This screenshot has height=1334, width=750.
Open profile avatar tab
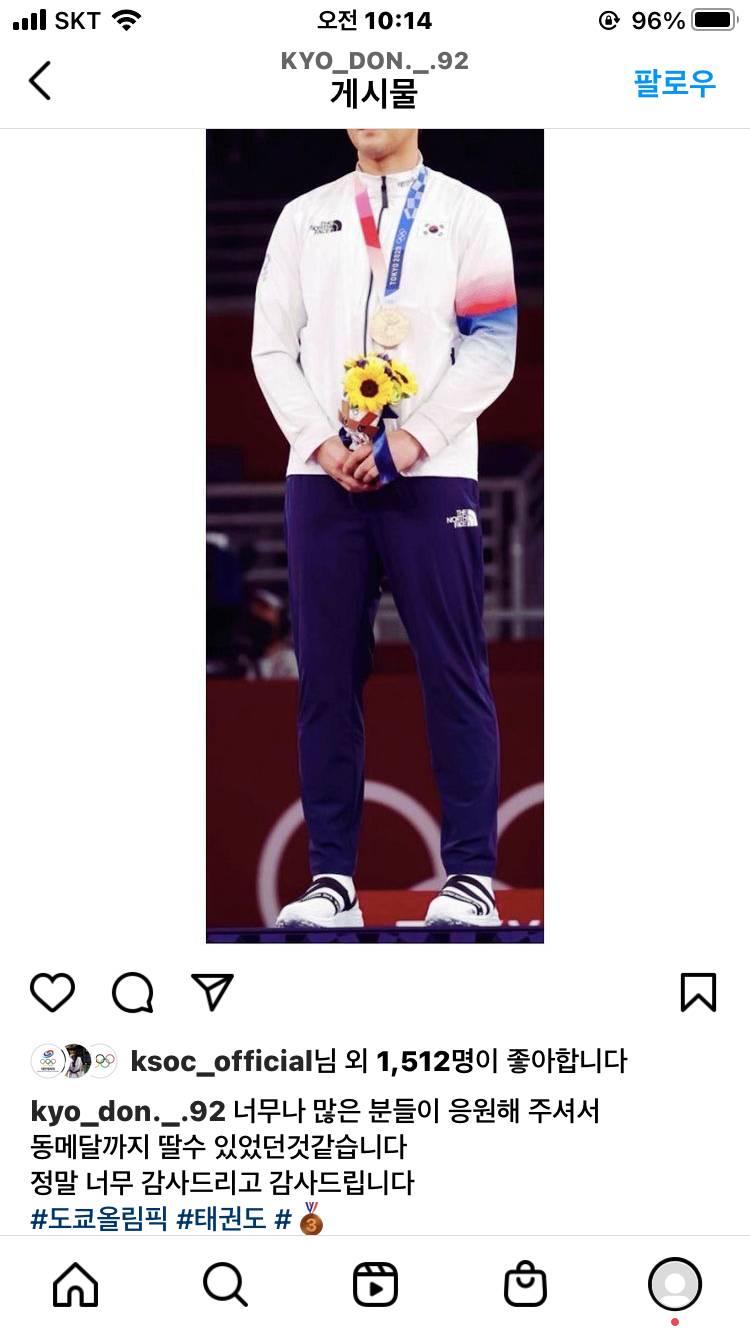(x=675, y=1284)
